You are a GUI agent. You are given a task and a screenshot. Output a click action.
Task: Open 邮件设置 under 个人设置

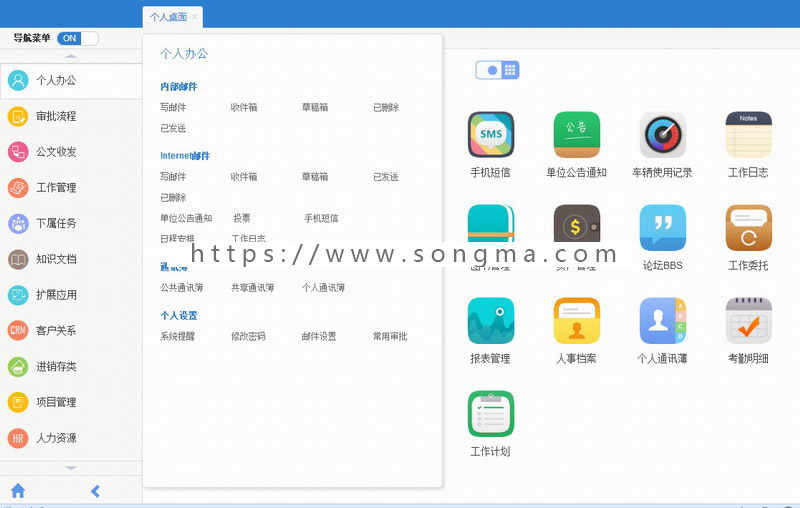(x=319, y=336)
